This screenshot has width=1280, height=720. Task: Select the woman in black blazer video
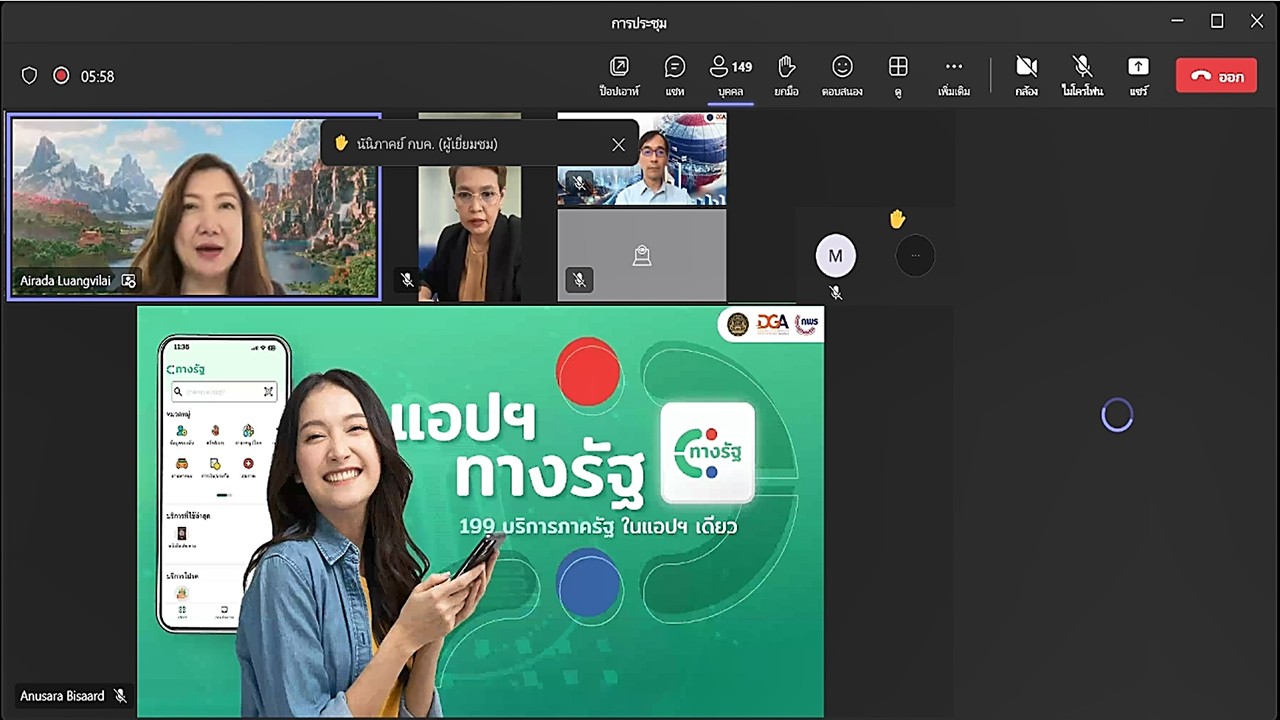[469, 235]
